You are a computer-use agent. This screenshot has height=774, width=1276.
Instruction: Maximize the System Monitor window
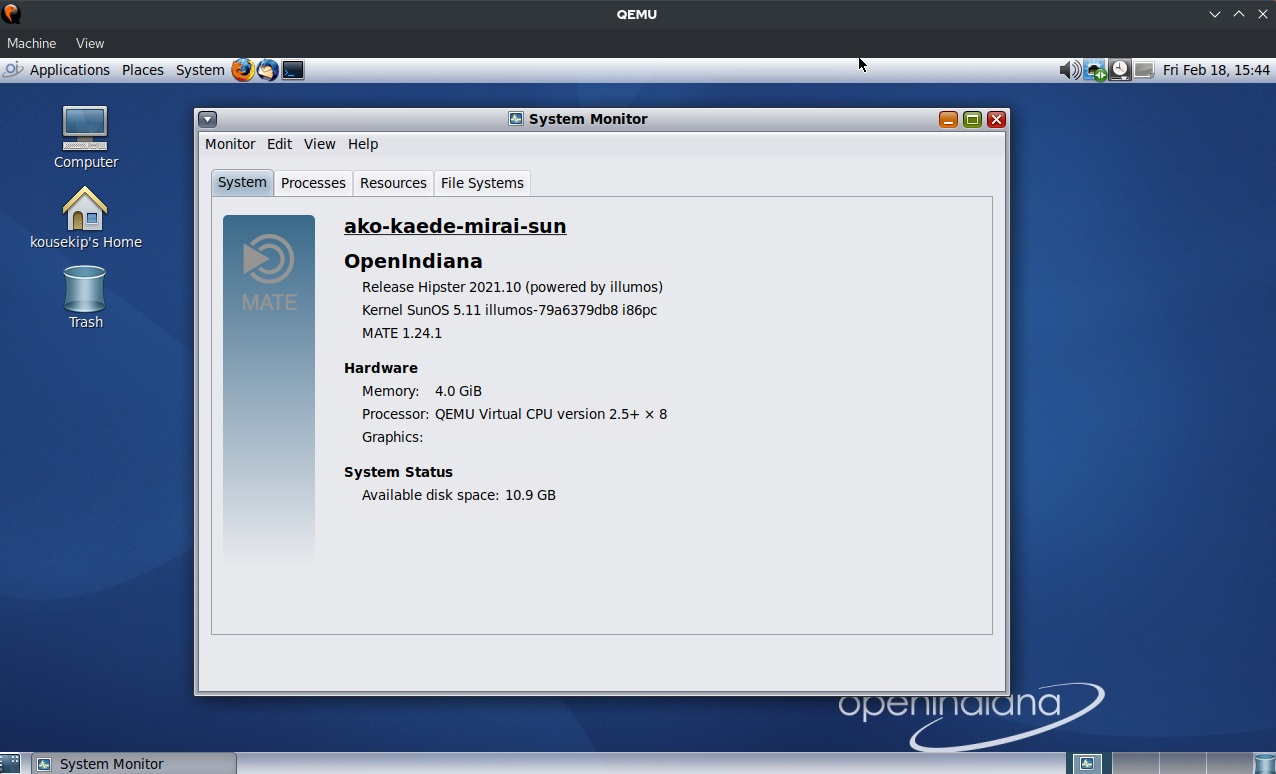972,119
